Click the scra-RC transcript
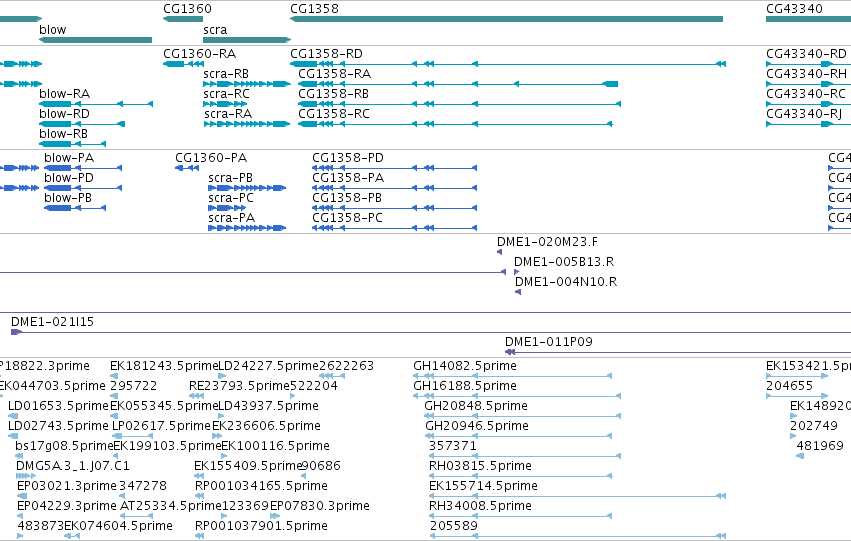Viewport: 851px width, 541px height. pos(225,104)
